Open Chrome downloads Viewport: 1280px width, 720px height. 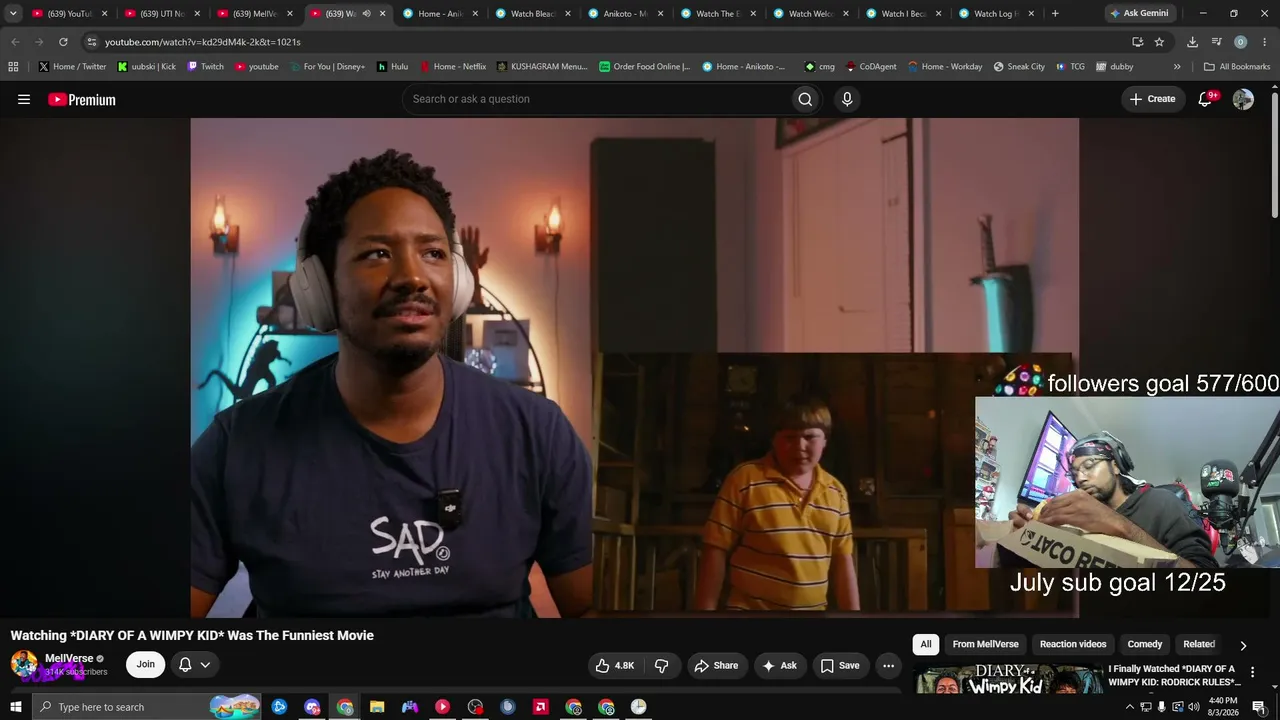[x=1192, y=42]
